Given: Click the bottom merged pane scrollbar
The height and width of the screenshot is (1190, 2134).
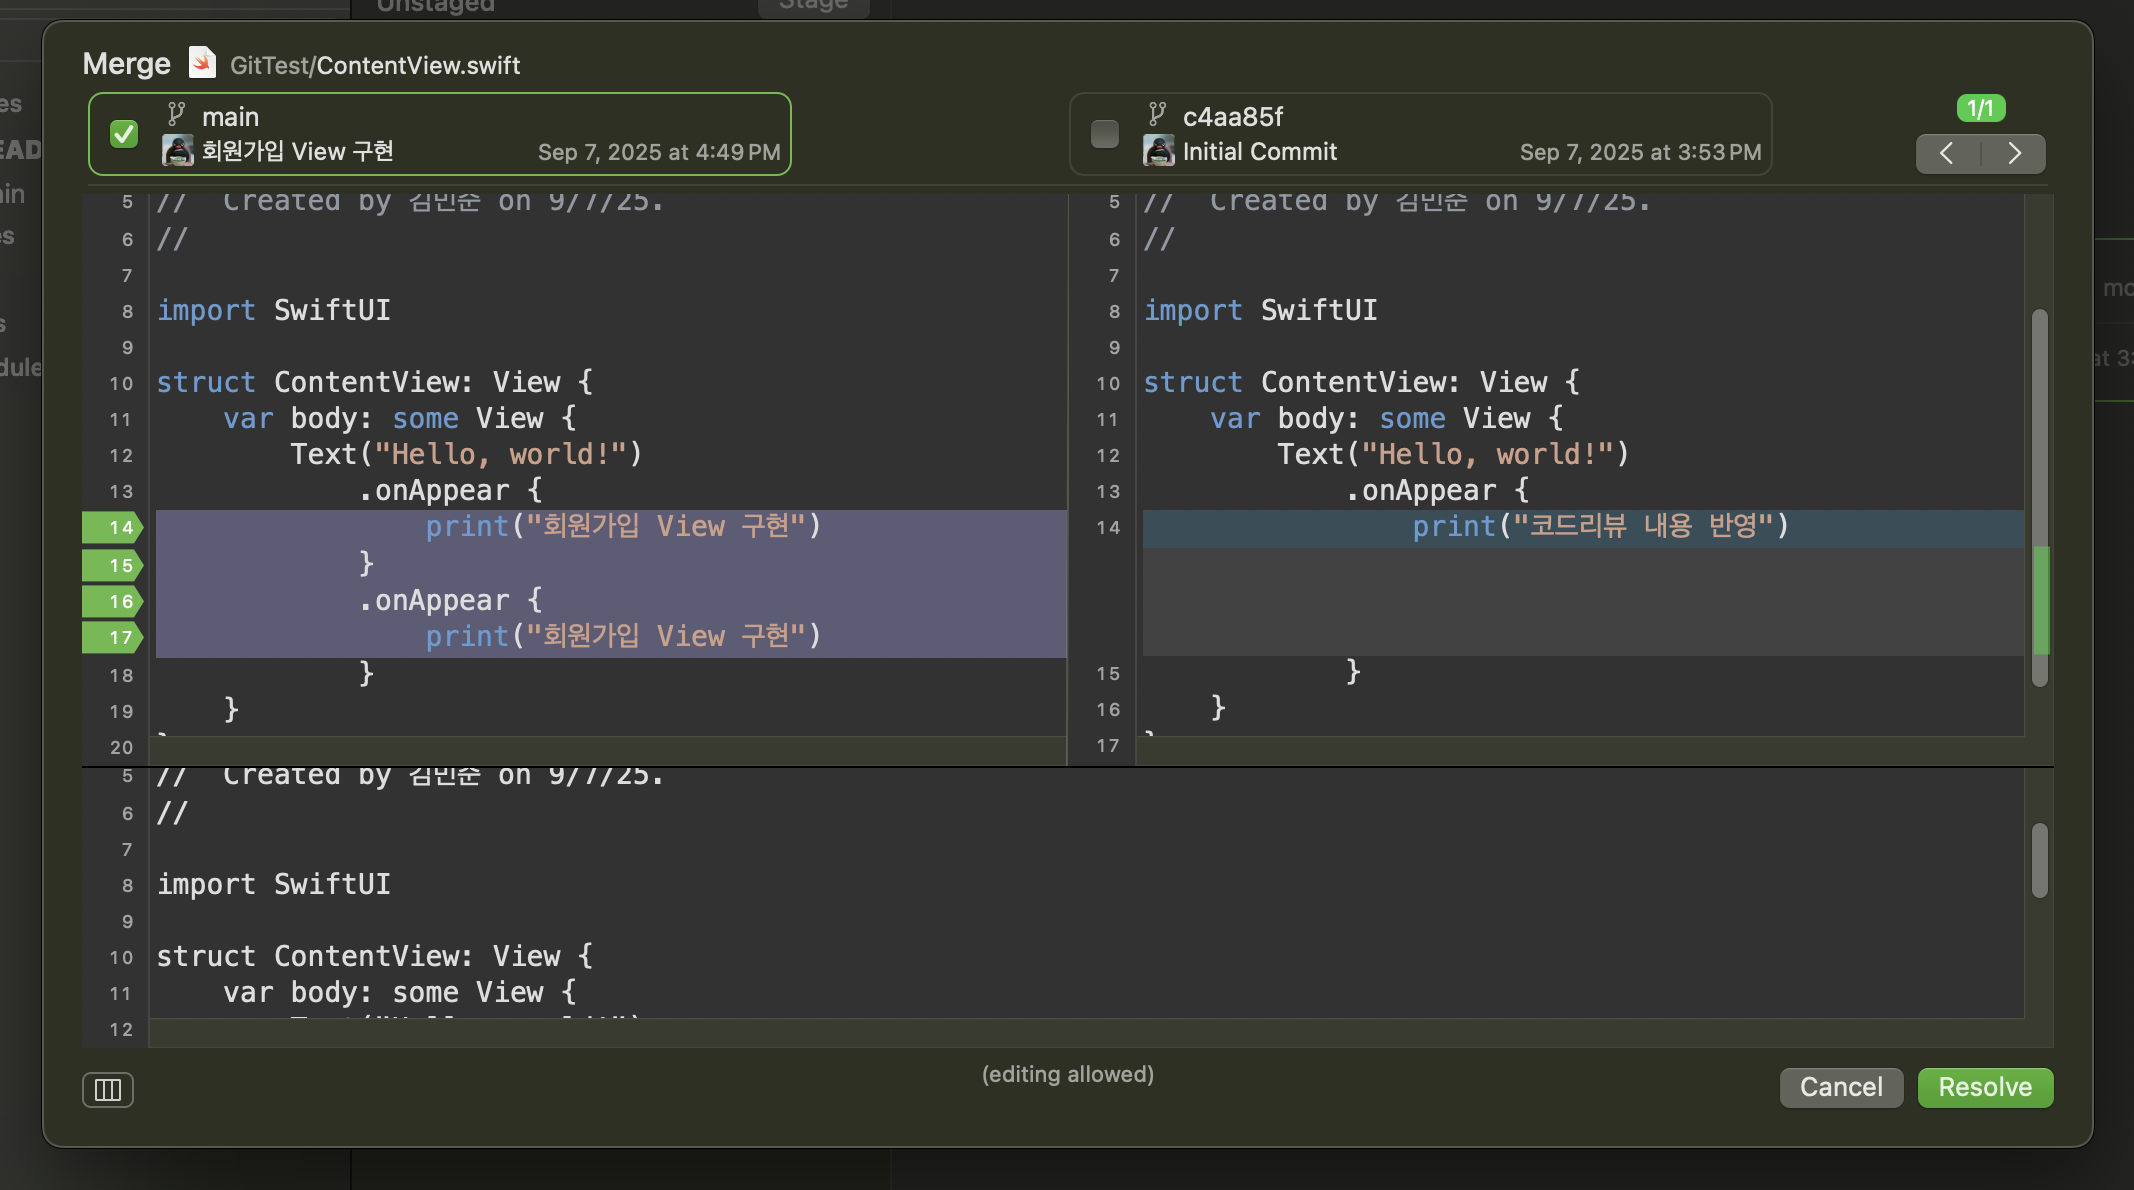Looking at the screenshot, I should click(2040, 860).
